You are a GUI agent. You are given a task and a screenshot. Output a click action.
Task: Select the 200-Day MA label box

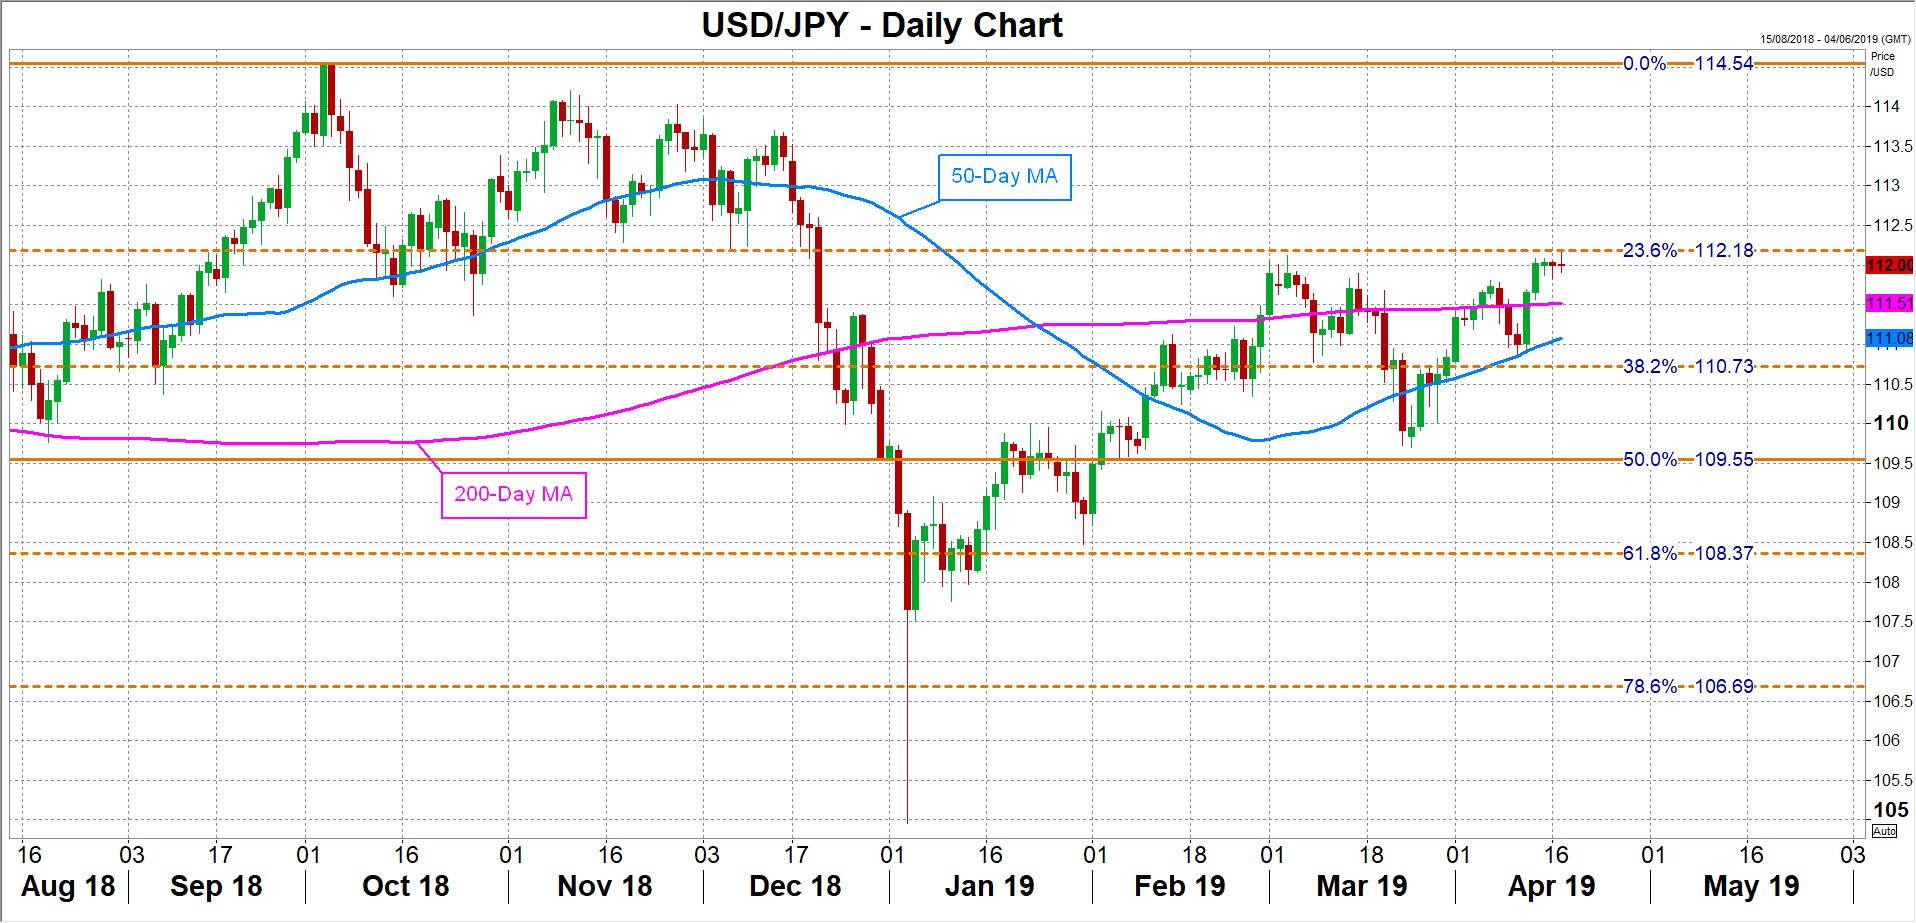pyautogui.click(x=514, y=494)
